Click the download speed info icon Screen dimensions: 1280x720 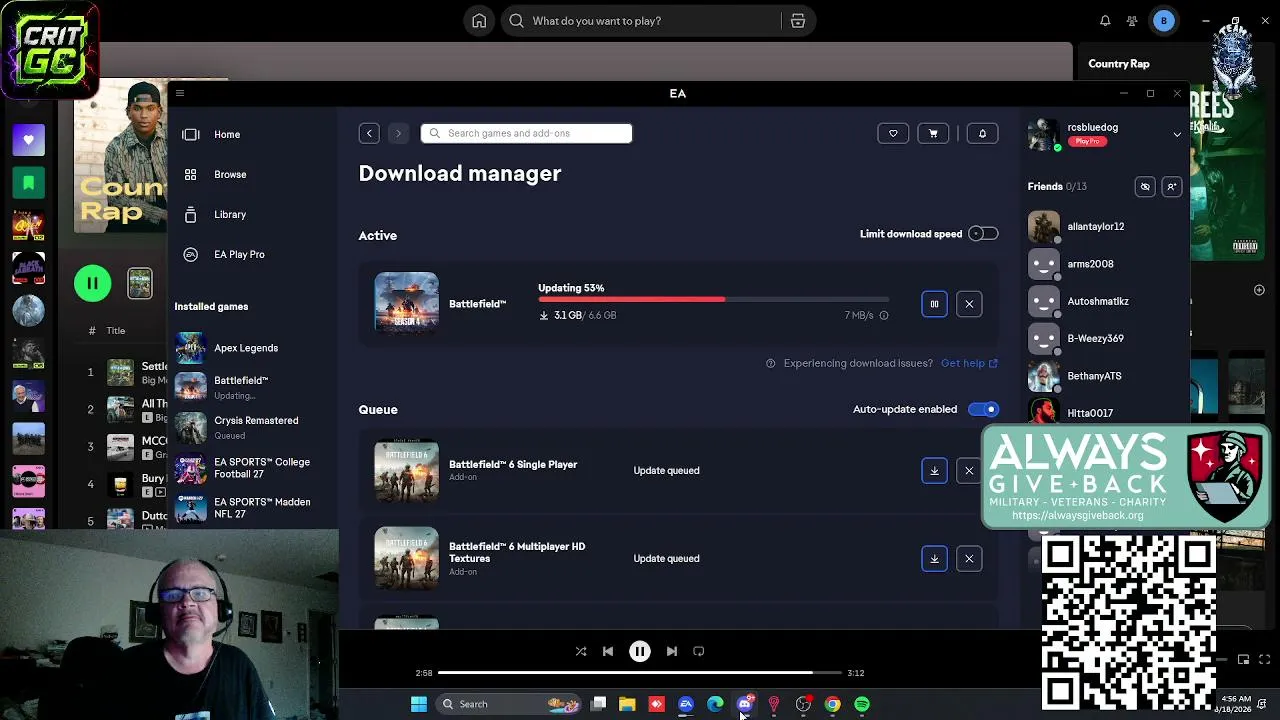click(883, 315)
